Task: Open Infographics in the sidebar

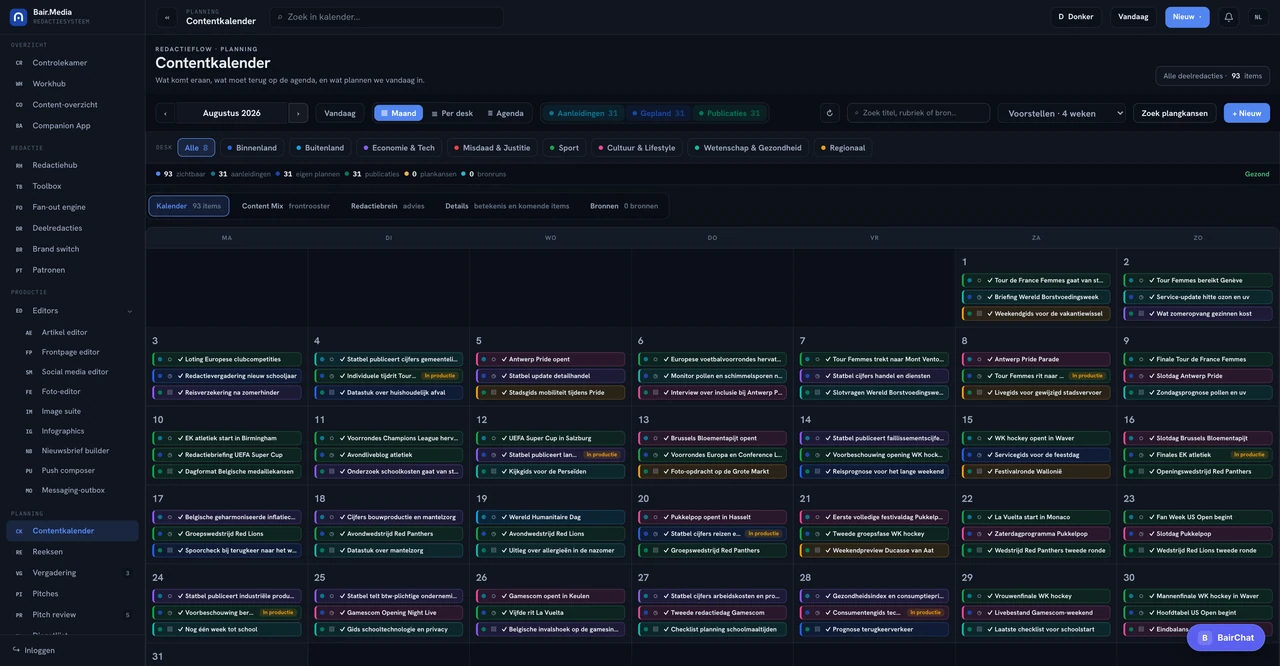Action: 78,431
